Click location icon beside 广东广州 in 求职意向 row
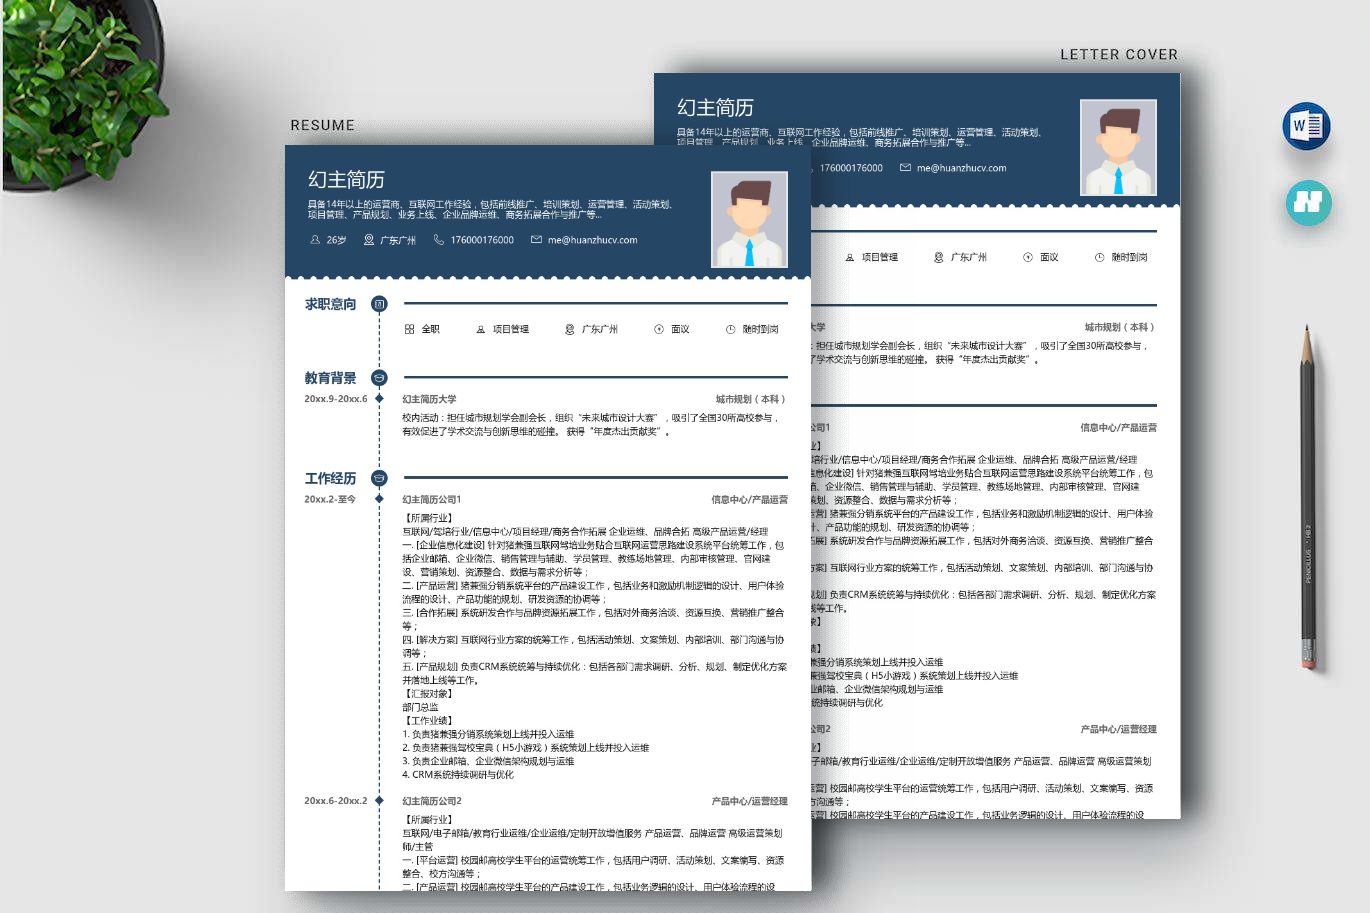The height and width of the screenshot is (913, 1370). (x=570, y=329)
